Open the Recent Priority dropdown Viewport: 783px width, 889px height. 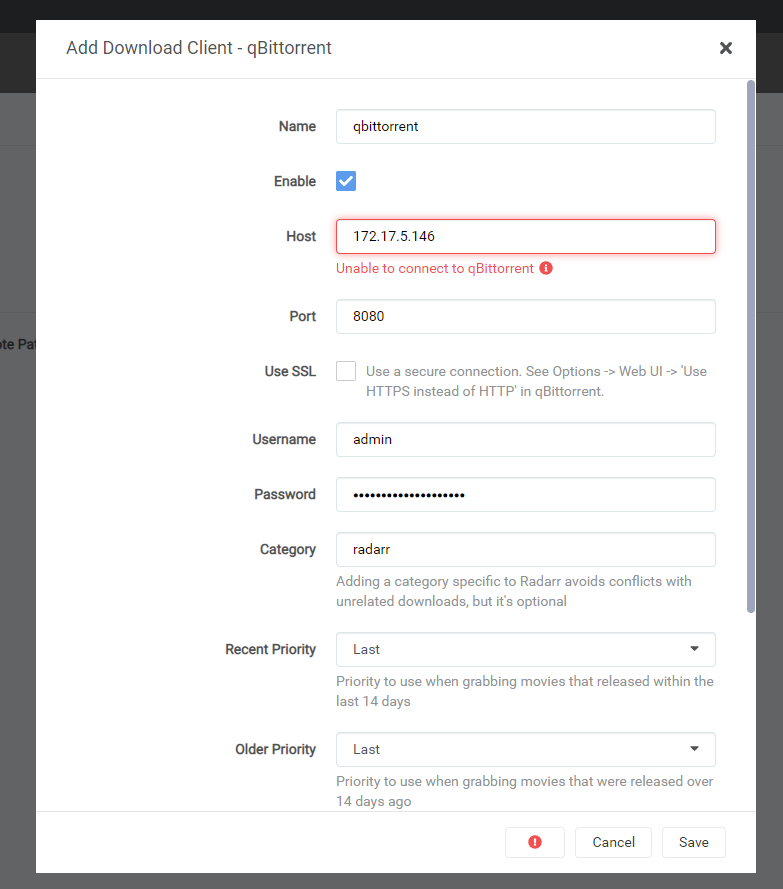point(525,649)
